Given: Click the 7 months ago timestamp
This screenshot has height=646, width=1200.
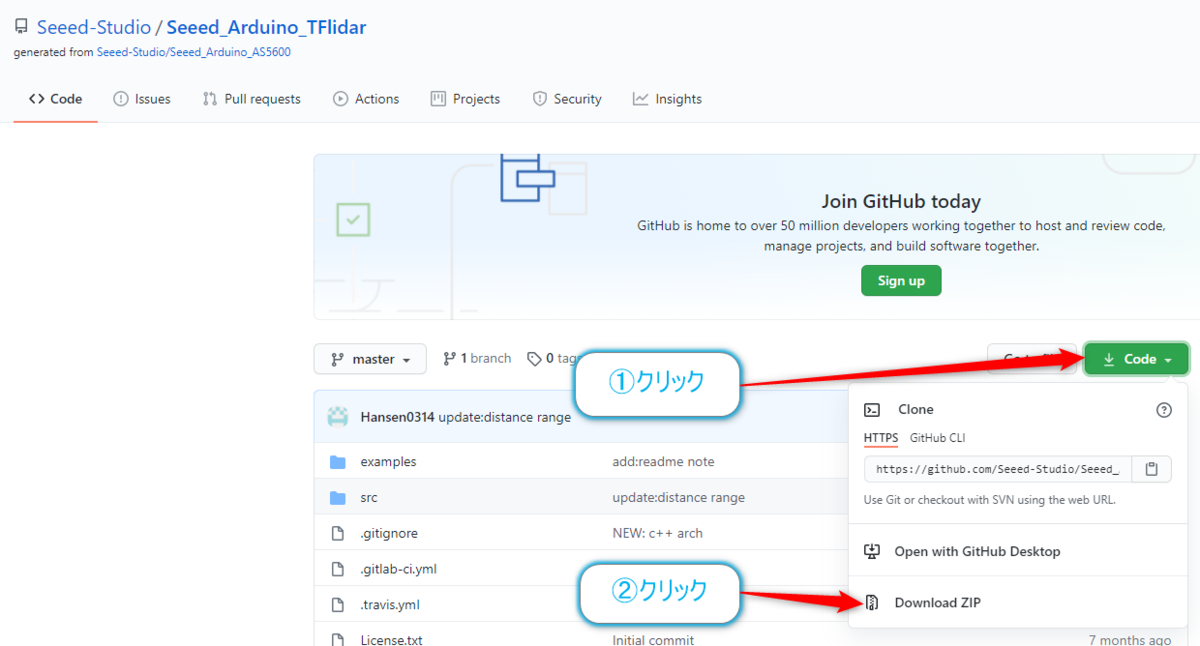Looking at the screenshot, I should (x=1130, y=639).
